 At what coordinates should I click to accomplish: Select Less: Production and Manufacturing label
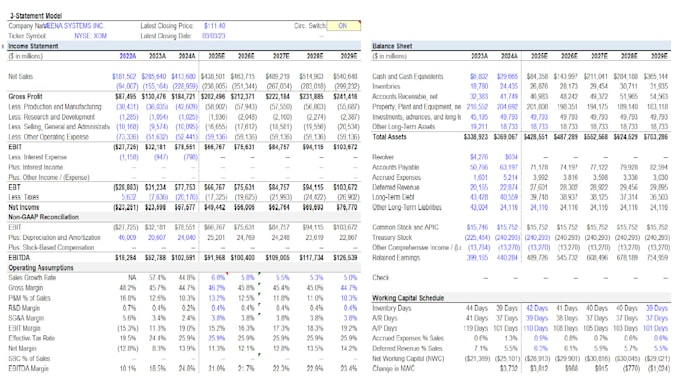coord(55,107)
